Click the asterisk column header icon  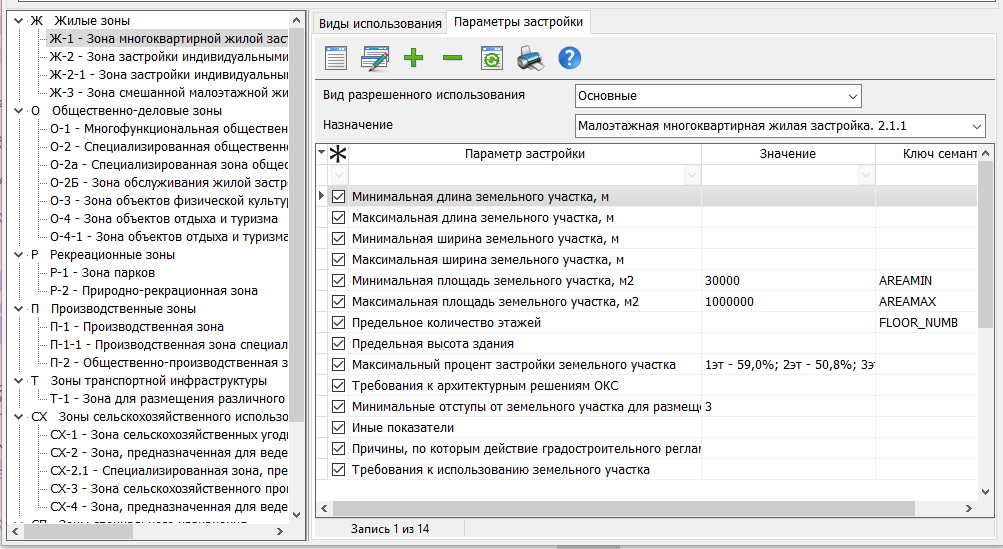338,154
